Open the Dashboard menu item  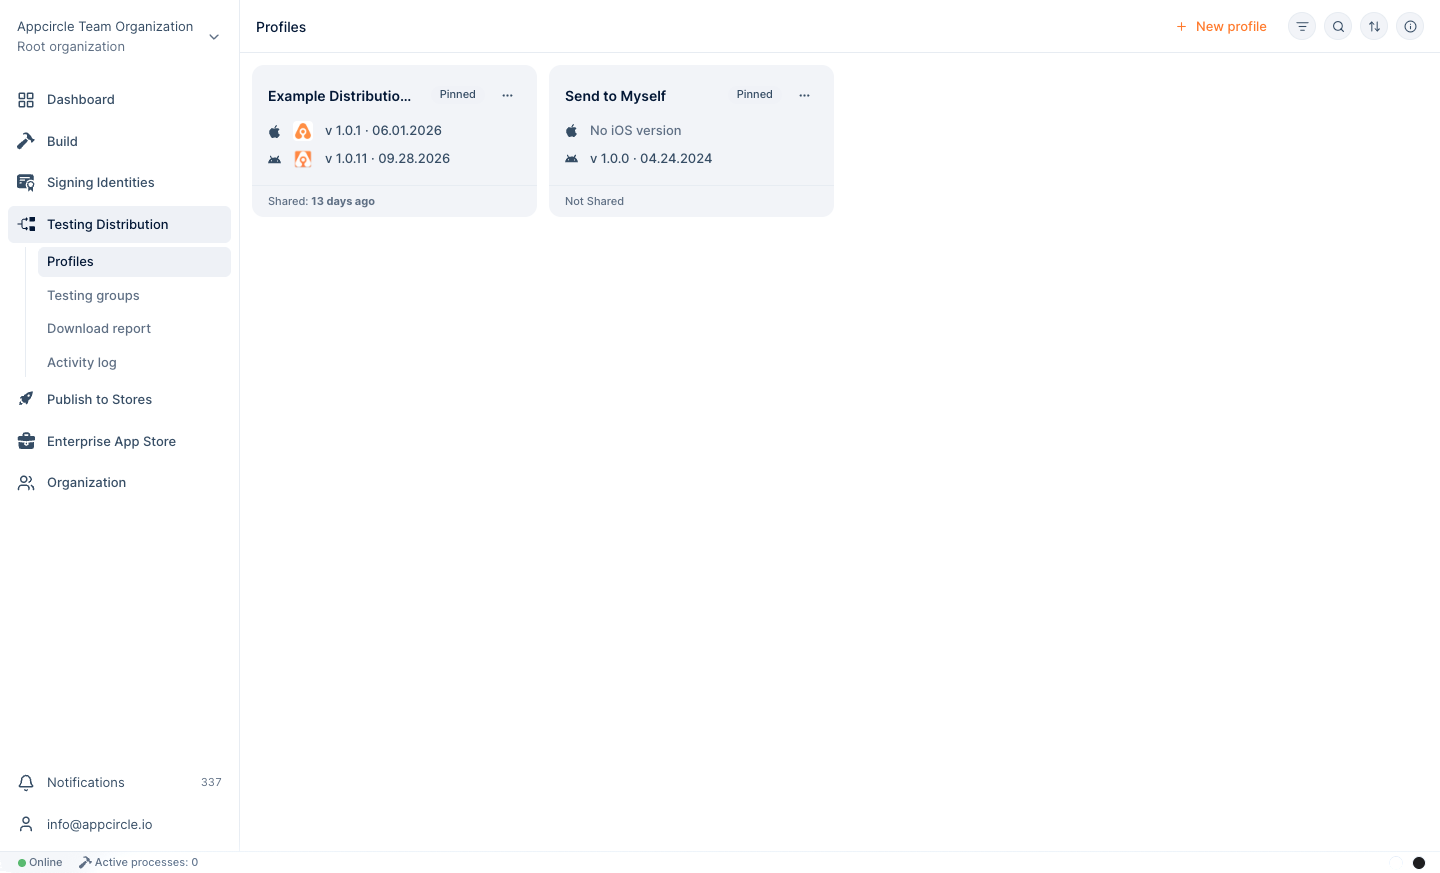119,100
